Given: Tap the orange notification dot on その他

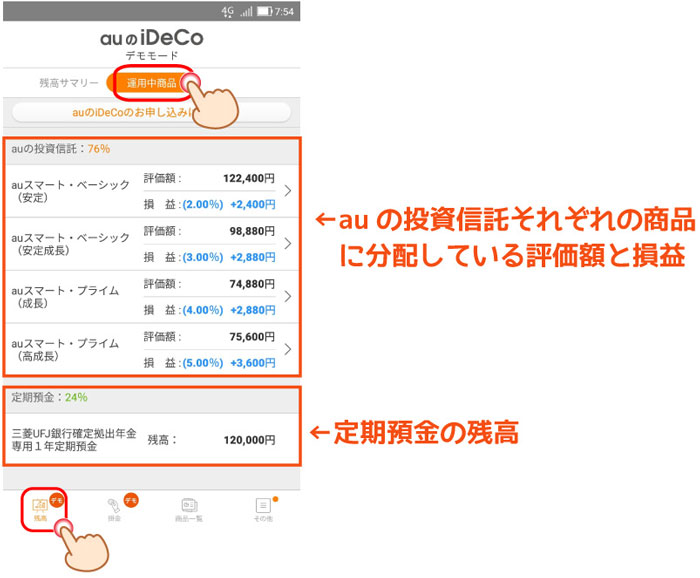Looking at the screenshot, I should pyautogui.click(x=275, y=499).
